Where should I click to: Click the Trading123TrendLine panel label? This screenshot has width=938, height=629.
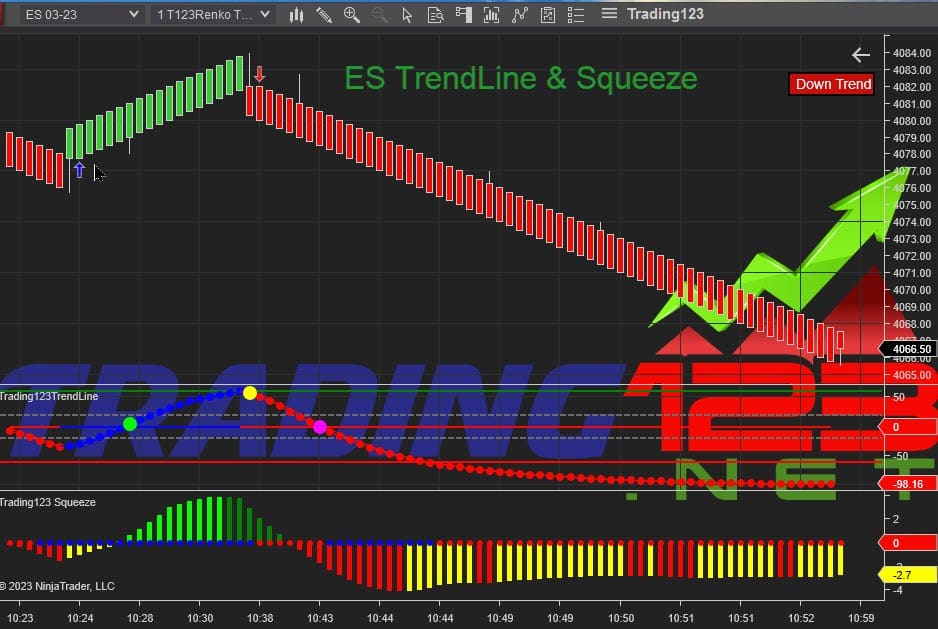click(x=49, y=396)
